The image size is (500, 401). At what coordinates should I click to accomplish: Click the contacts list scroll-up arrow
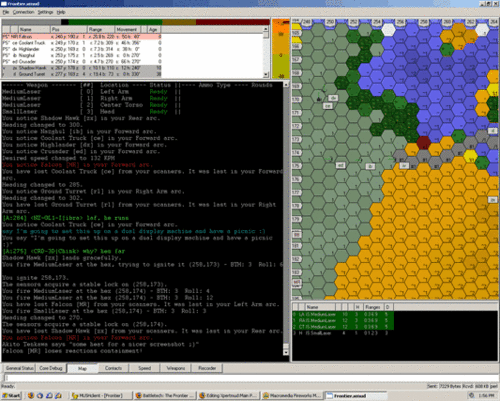click(266, 29)
